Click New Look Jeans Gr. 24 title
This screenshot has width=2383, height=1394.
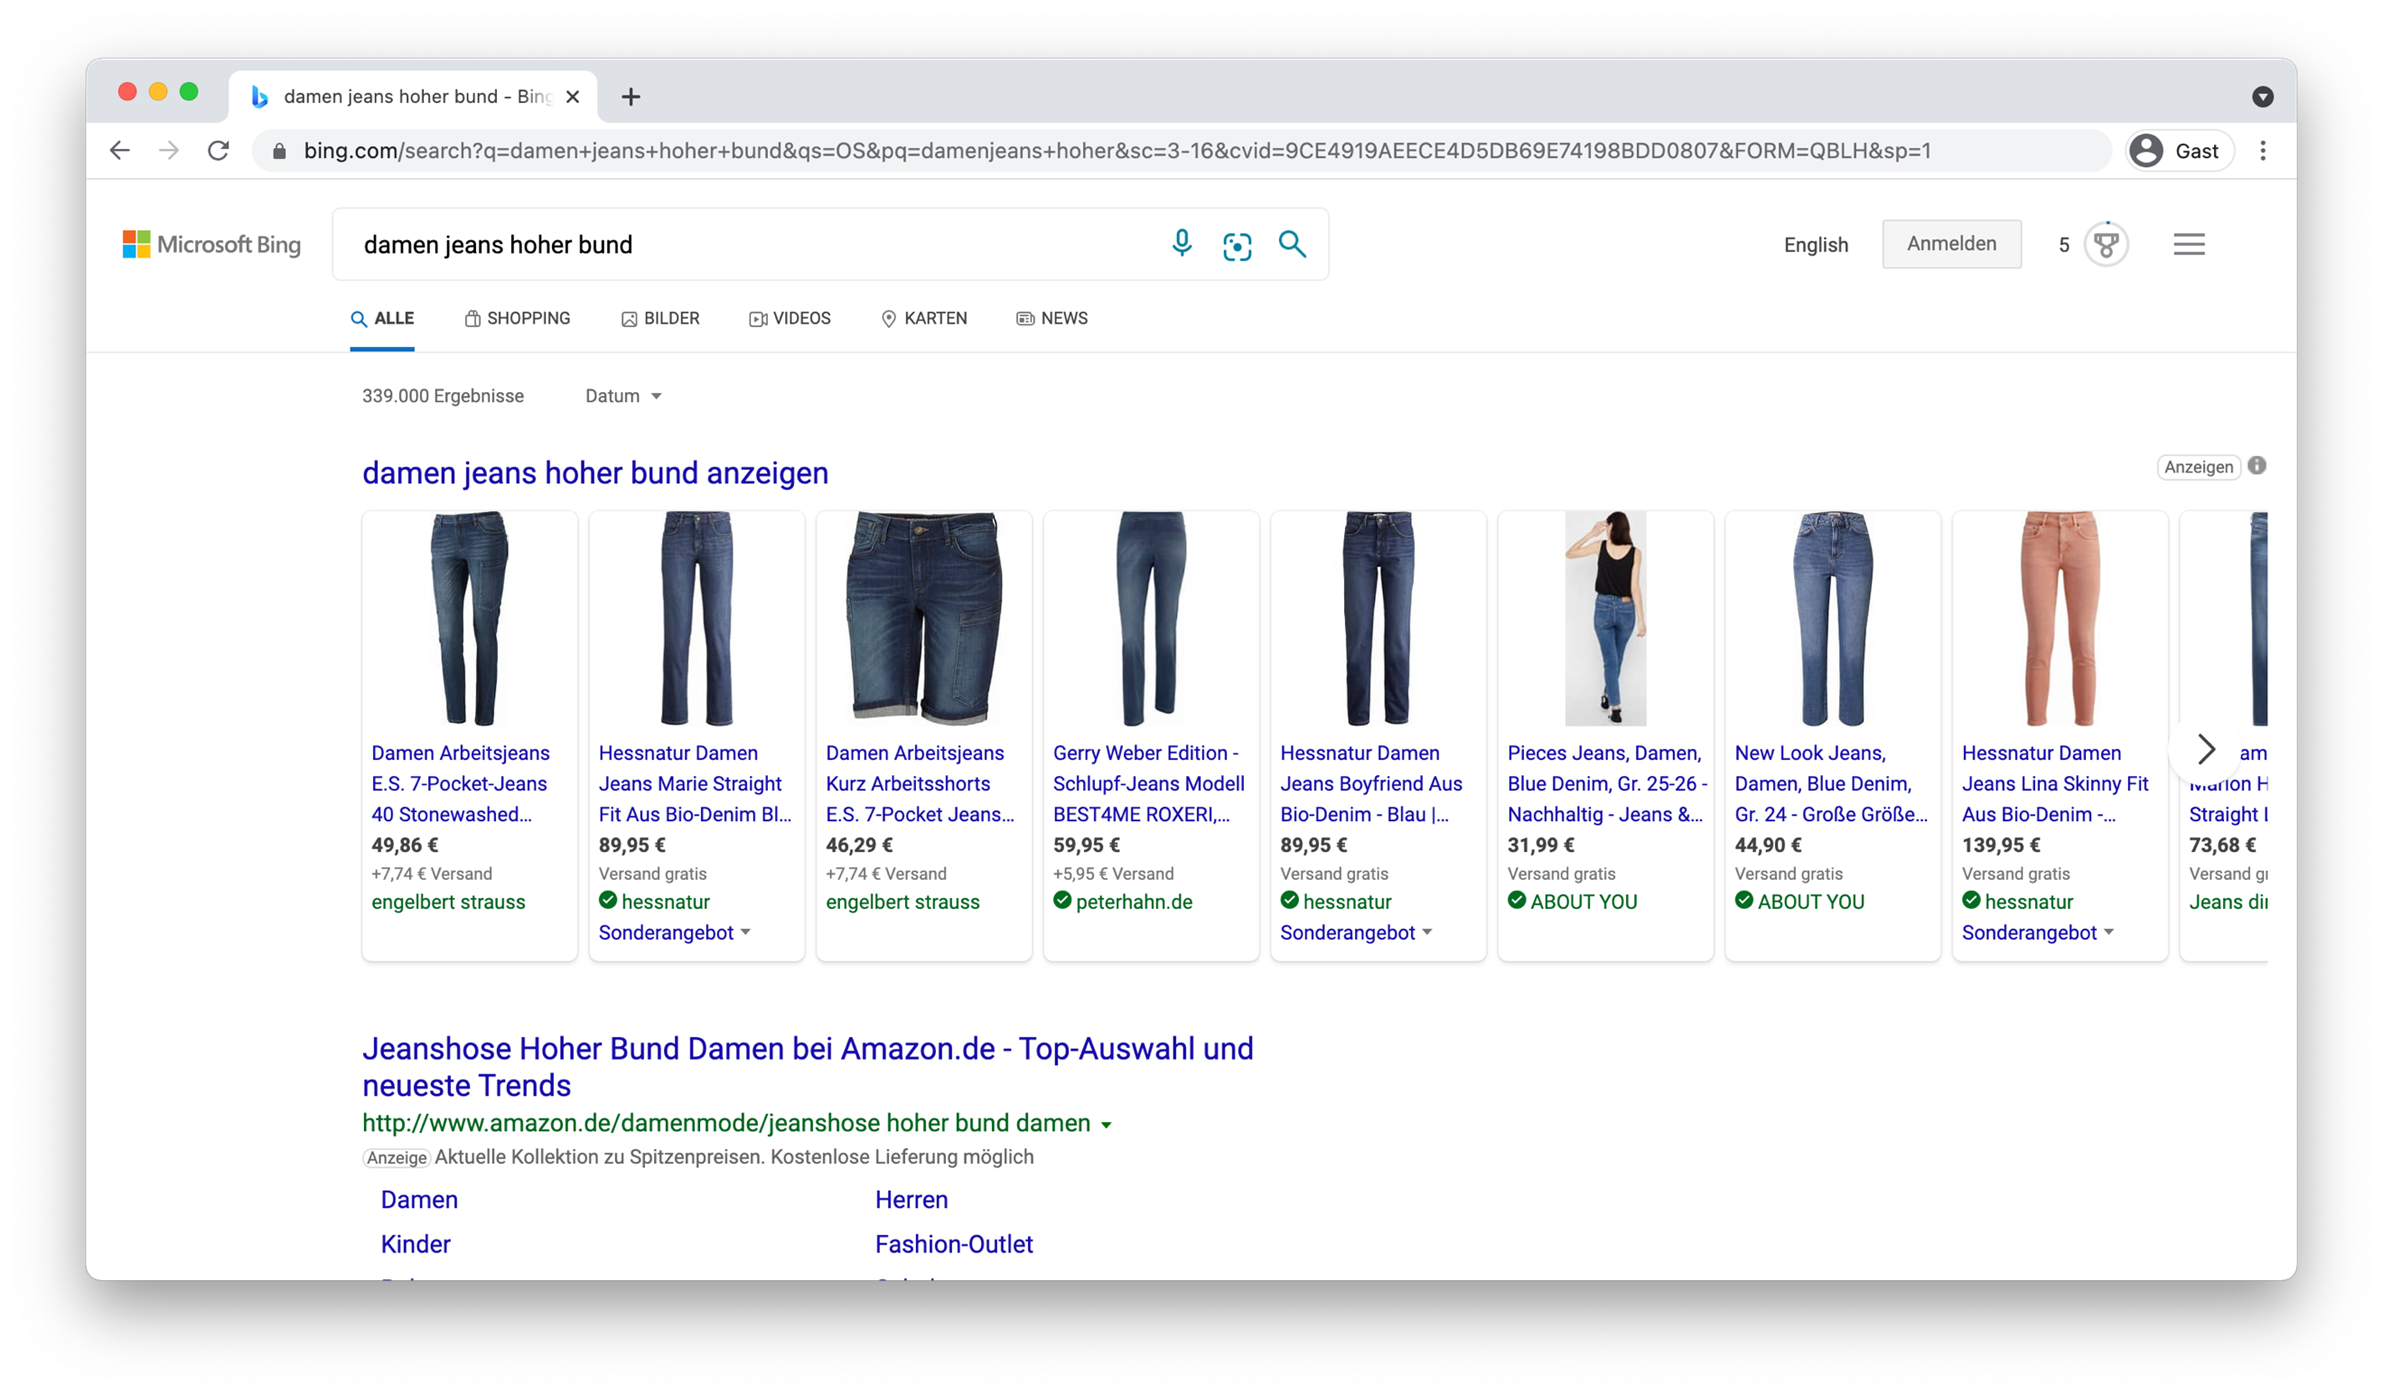tap(1831, 784)
